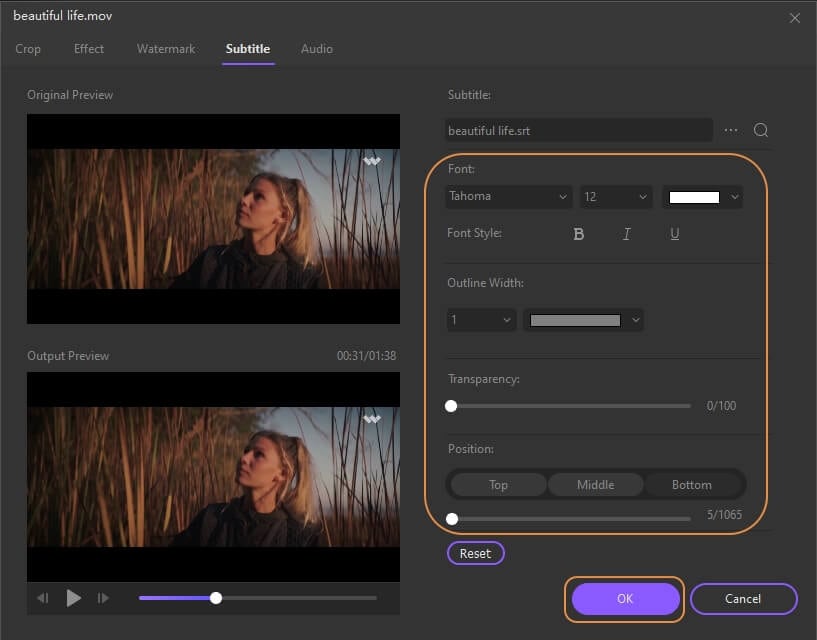The height and width of the screenshot is (640, 817).
Task: Set subtitle position to Bottom
Action: 692,485
